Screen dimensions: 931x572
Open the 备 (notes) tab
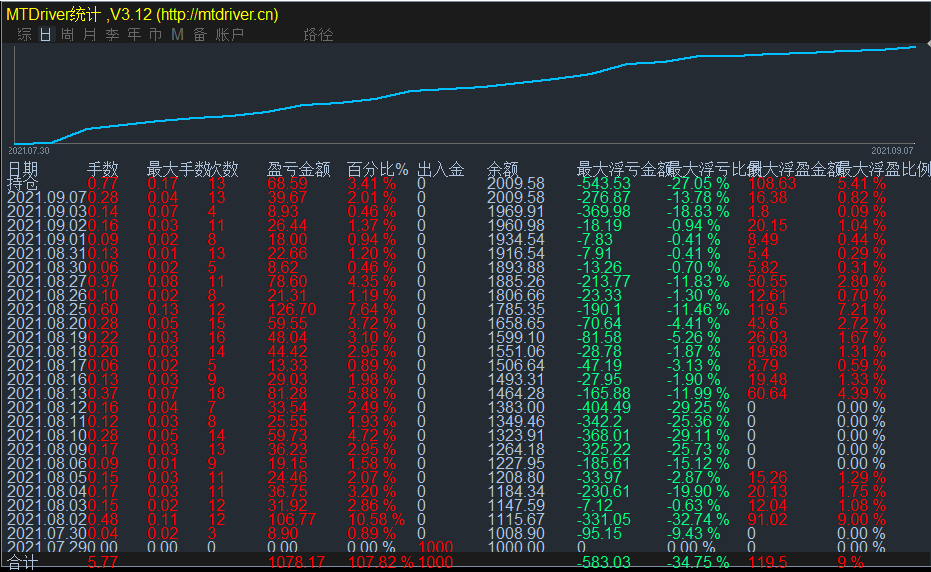199,35
